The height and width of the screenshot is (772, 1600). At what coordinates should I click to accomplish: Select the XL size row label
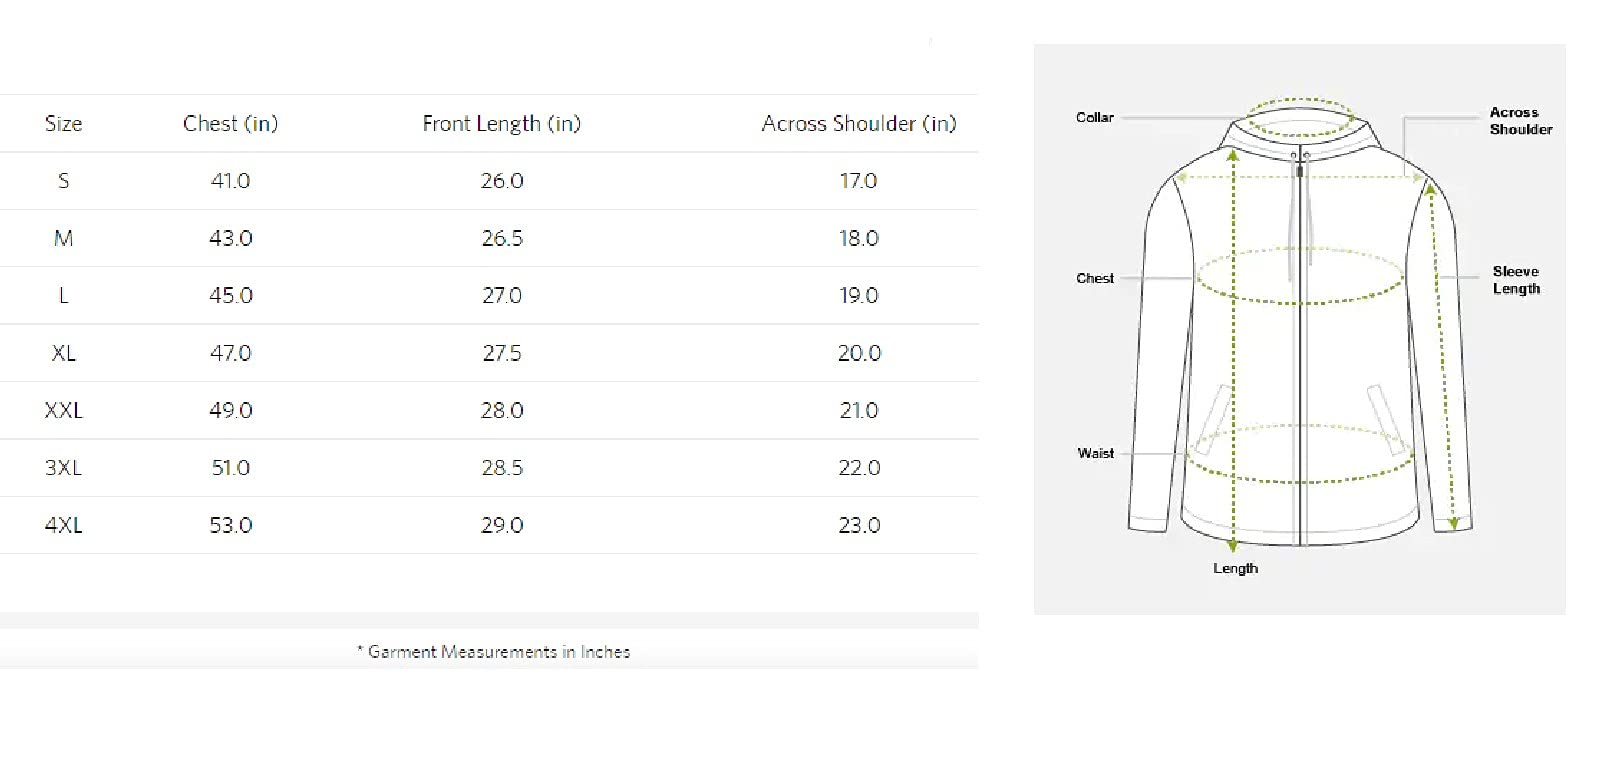63,353
